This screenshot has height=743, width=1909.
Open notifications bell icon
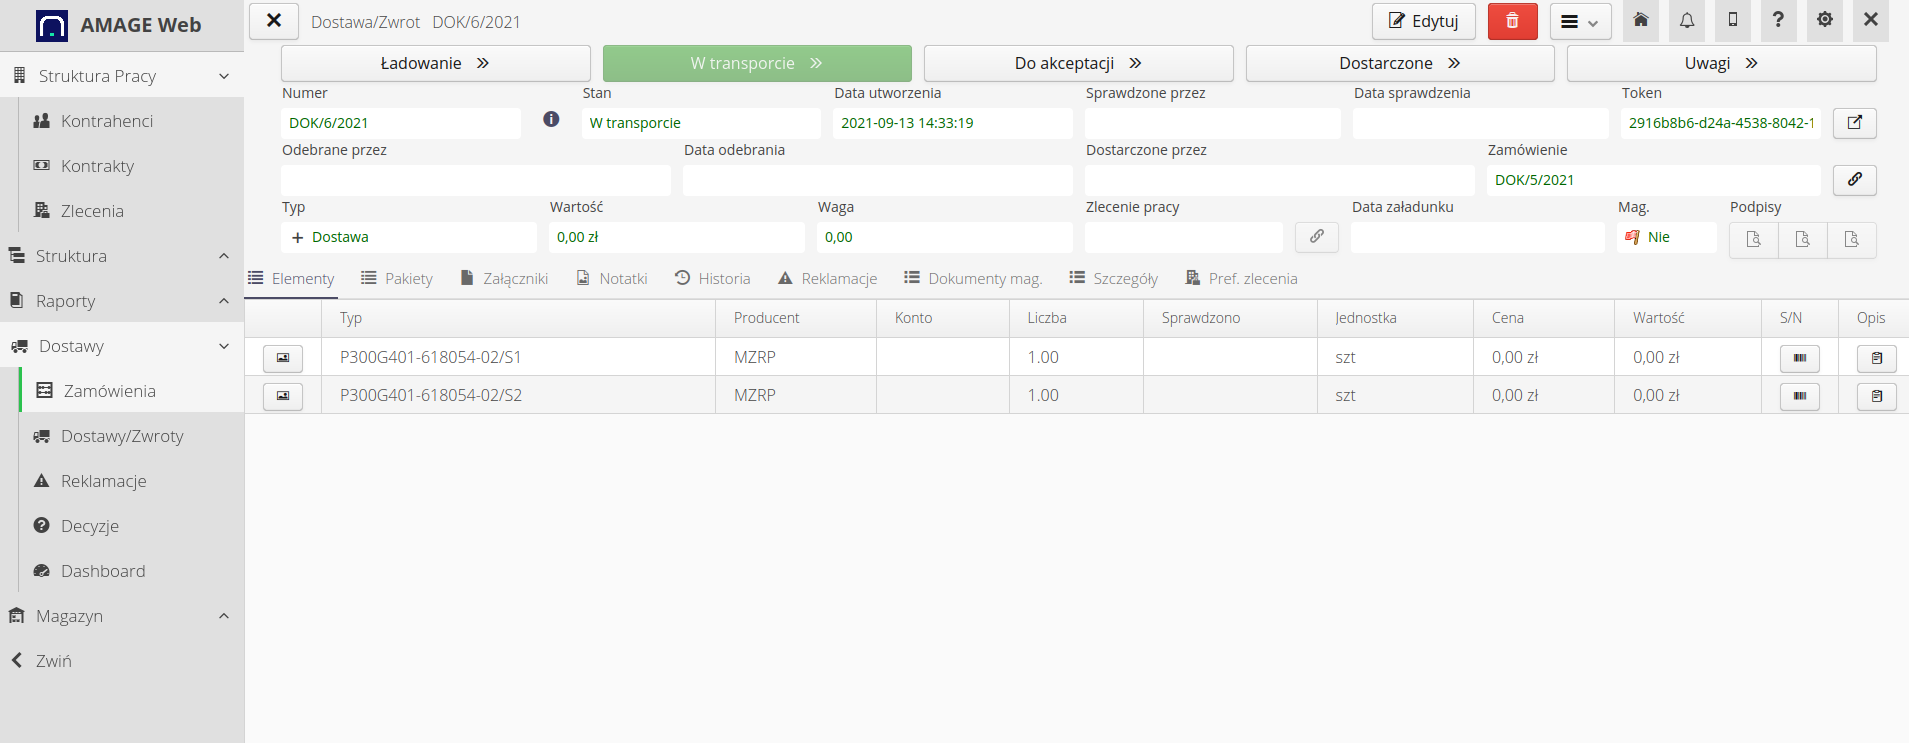click(x=1687, y=21)
